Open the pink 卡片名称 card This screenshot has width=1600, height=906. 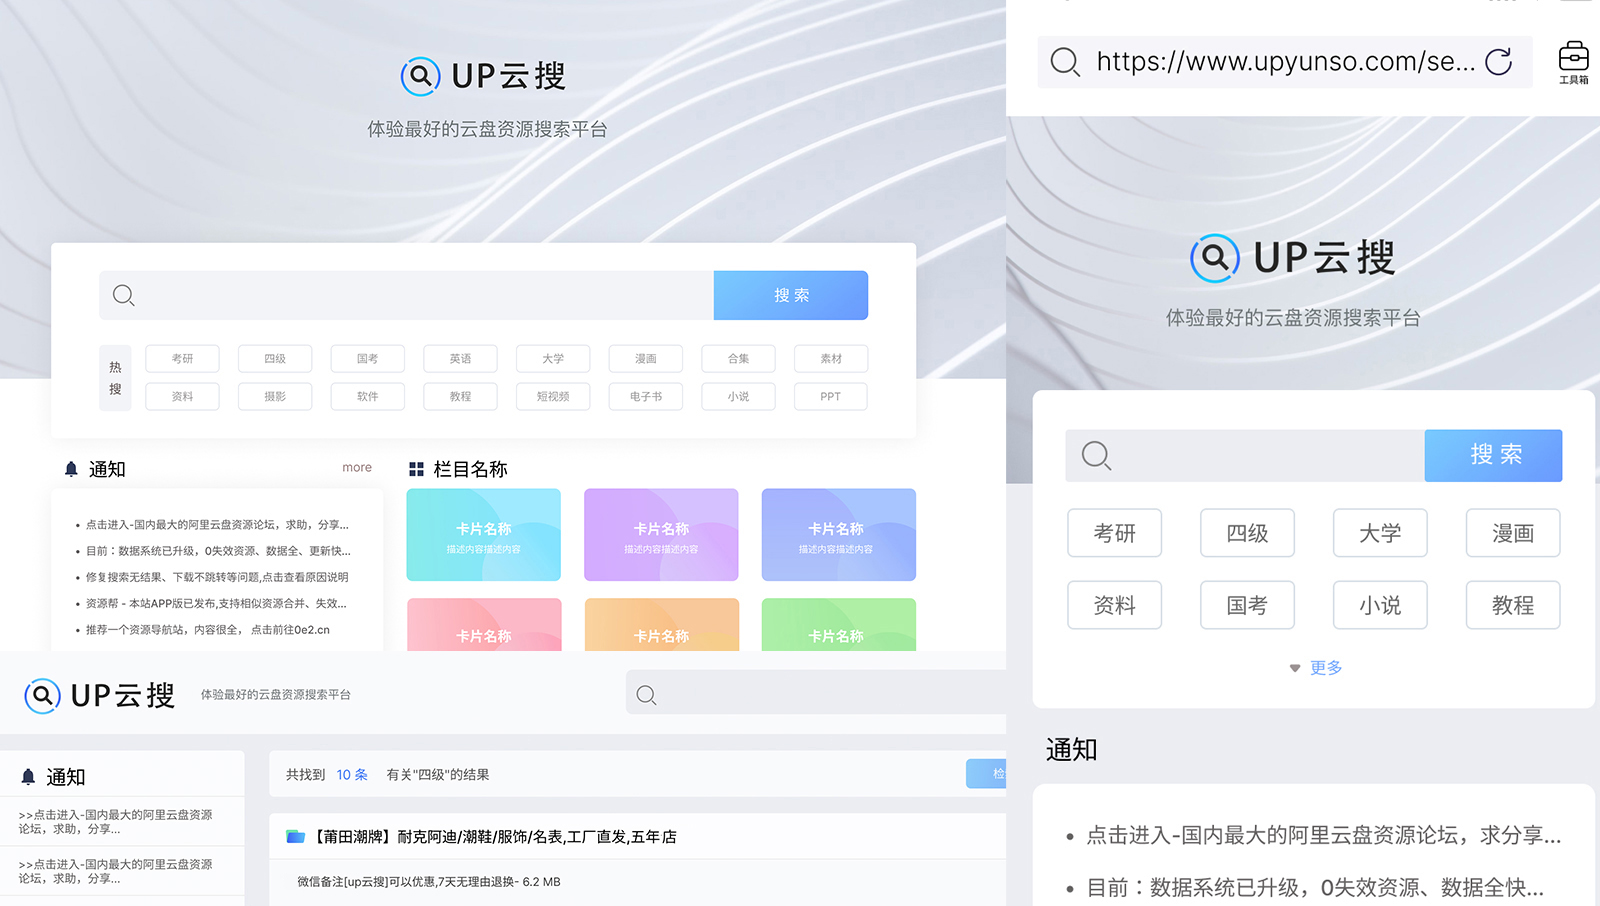[484, 625]
